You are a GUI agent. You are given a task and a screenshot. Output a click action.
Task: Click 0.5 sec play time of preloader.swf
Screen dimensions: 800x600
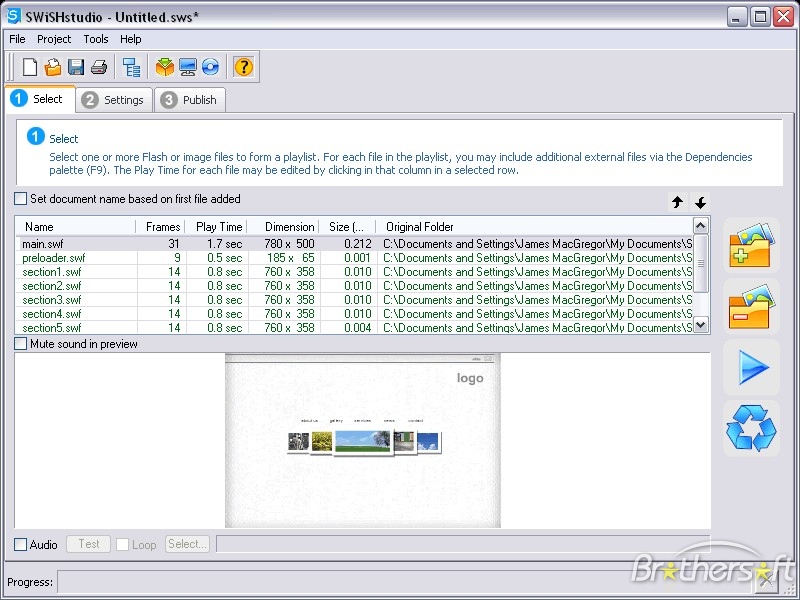pos(224,258)
